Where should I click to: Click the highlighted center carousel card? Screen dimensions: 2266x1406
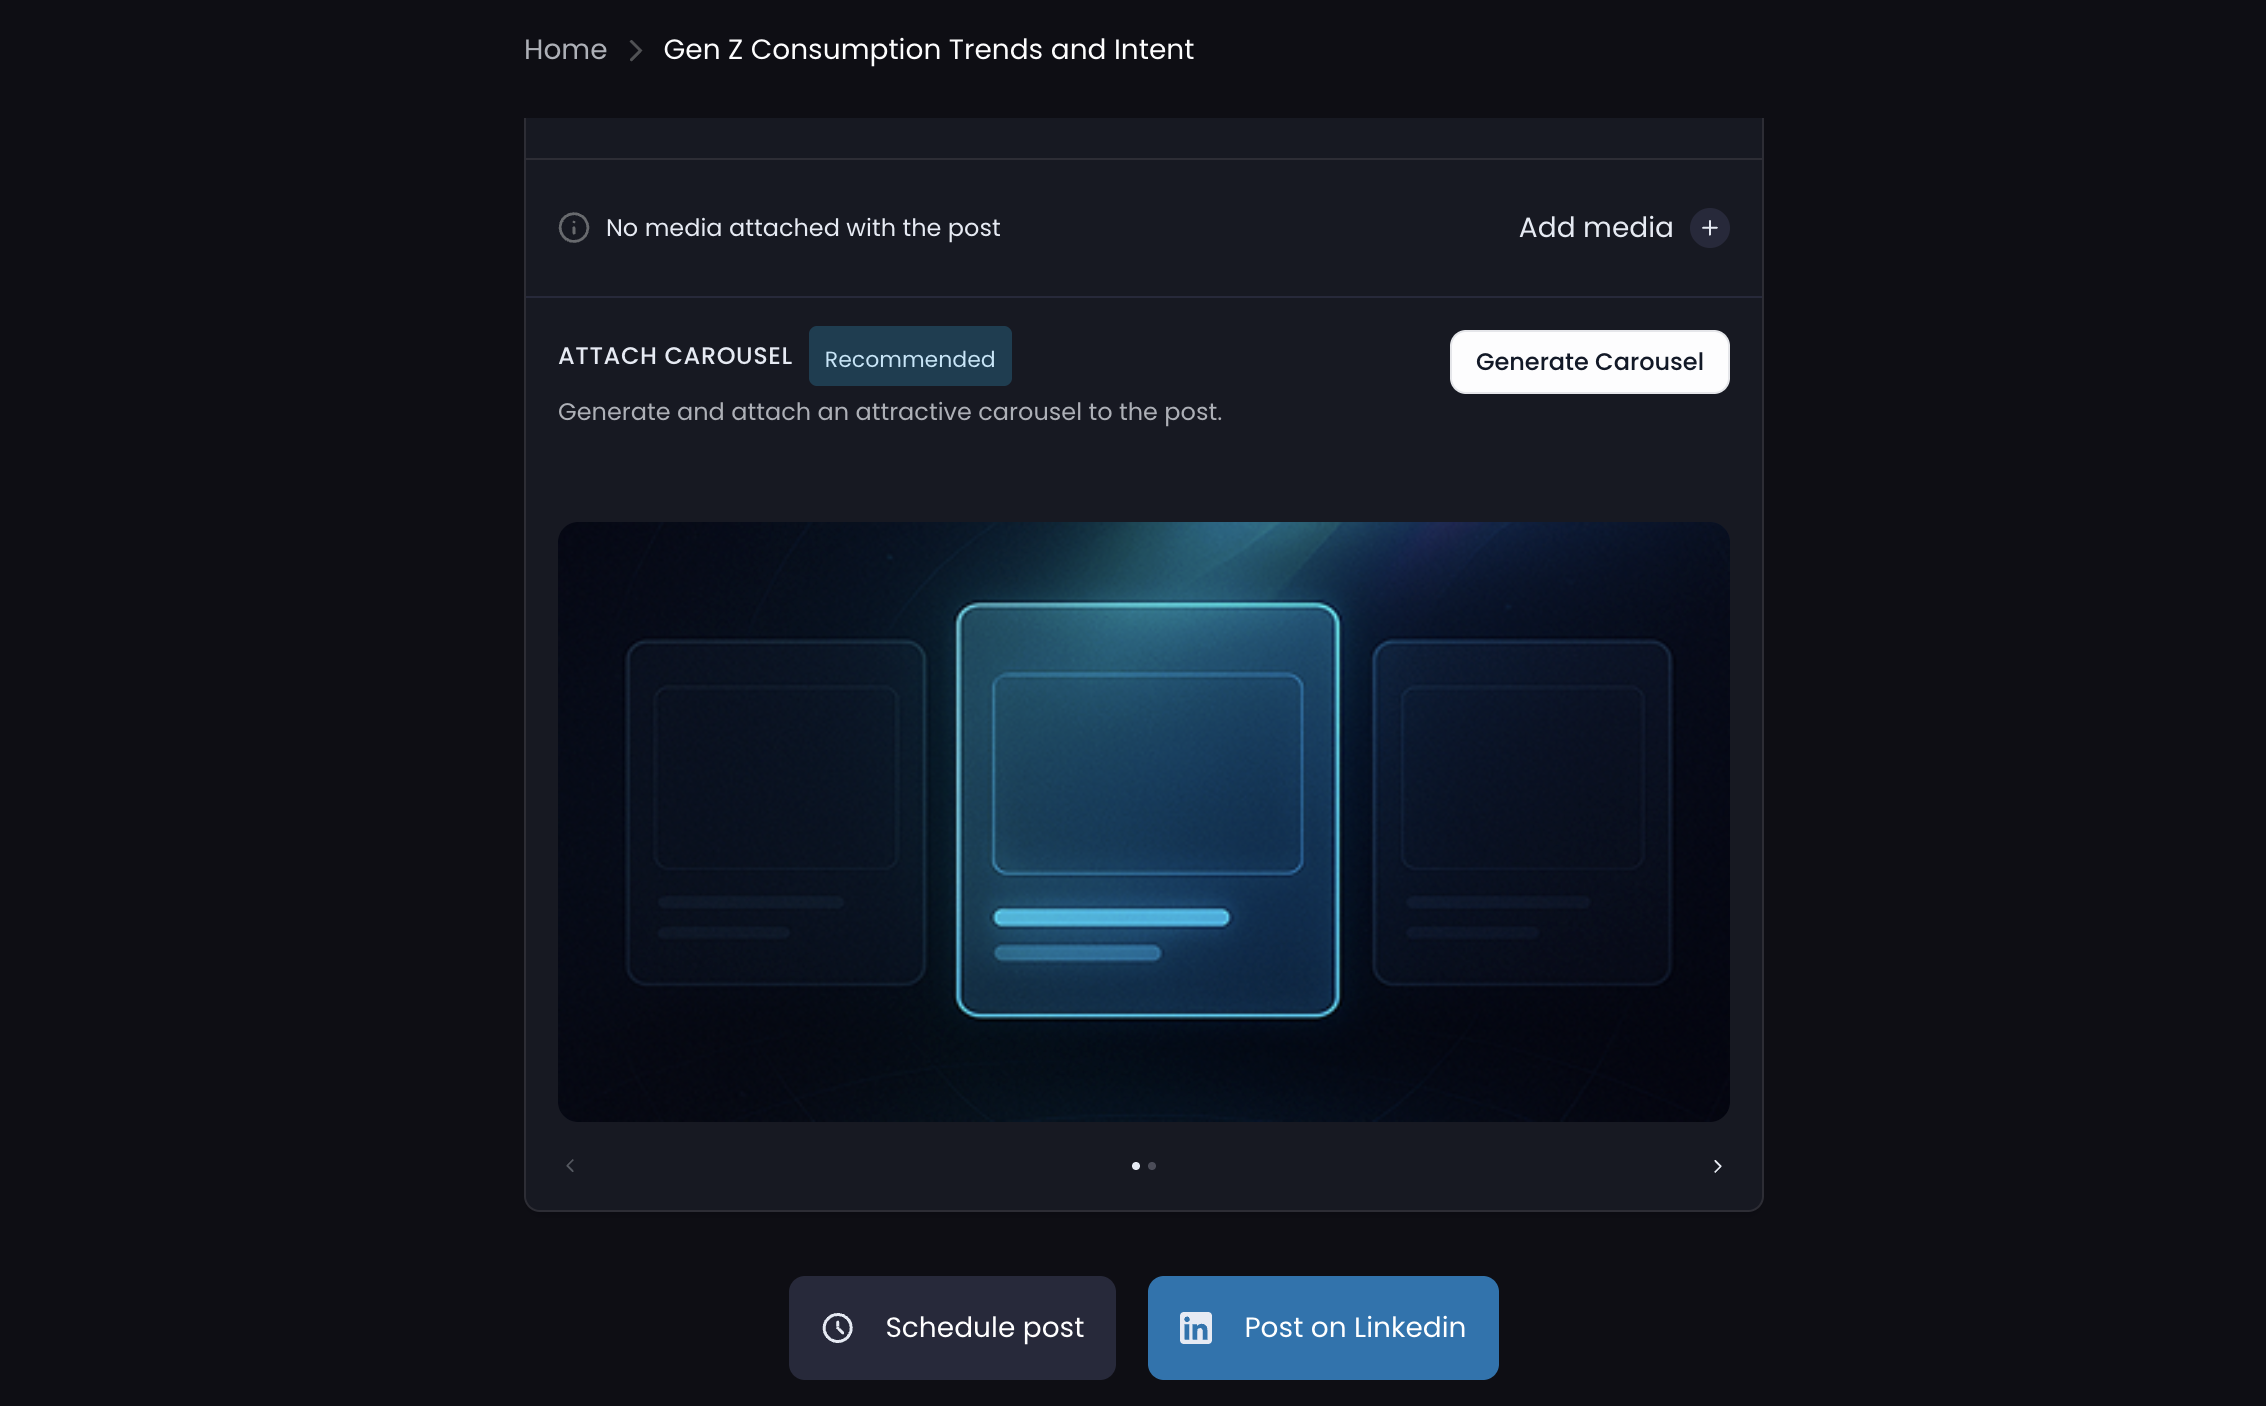tap(1147, 810)
